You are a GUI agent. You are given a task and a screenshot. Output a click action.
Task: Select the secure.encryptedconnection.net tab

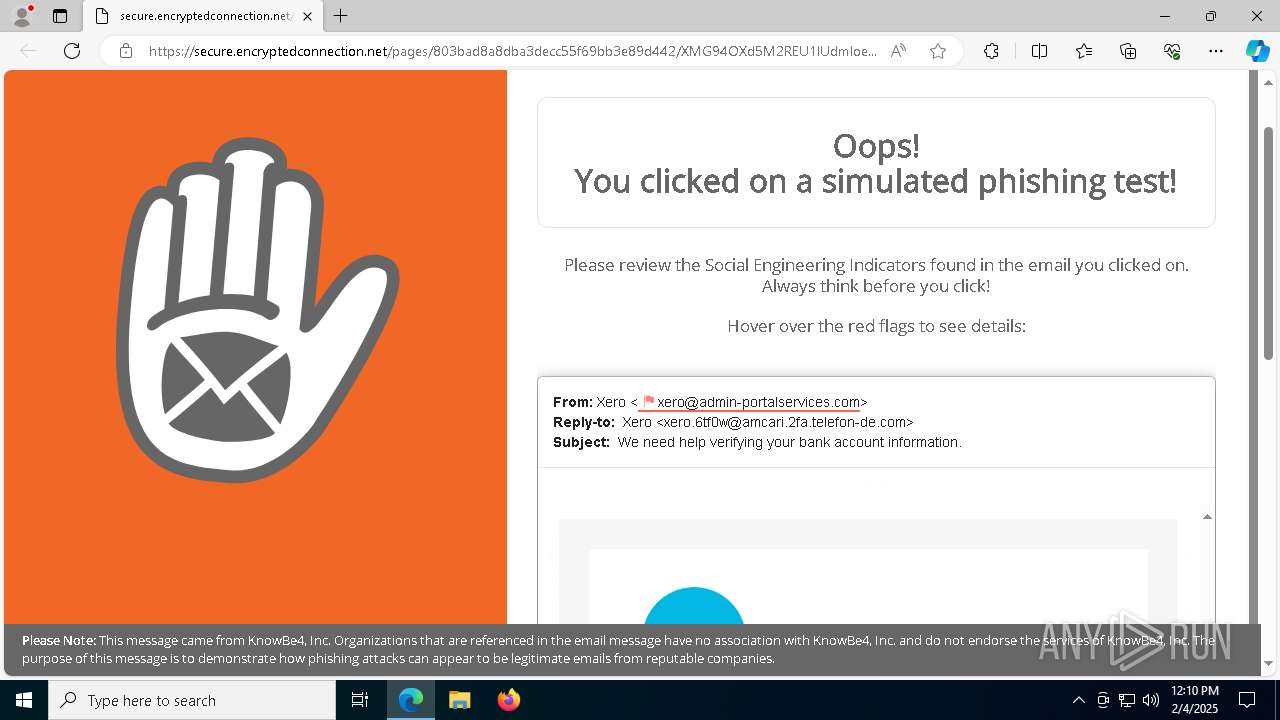tap(203, 16)
